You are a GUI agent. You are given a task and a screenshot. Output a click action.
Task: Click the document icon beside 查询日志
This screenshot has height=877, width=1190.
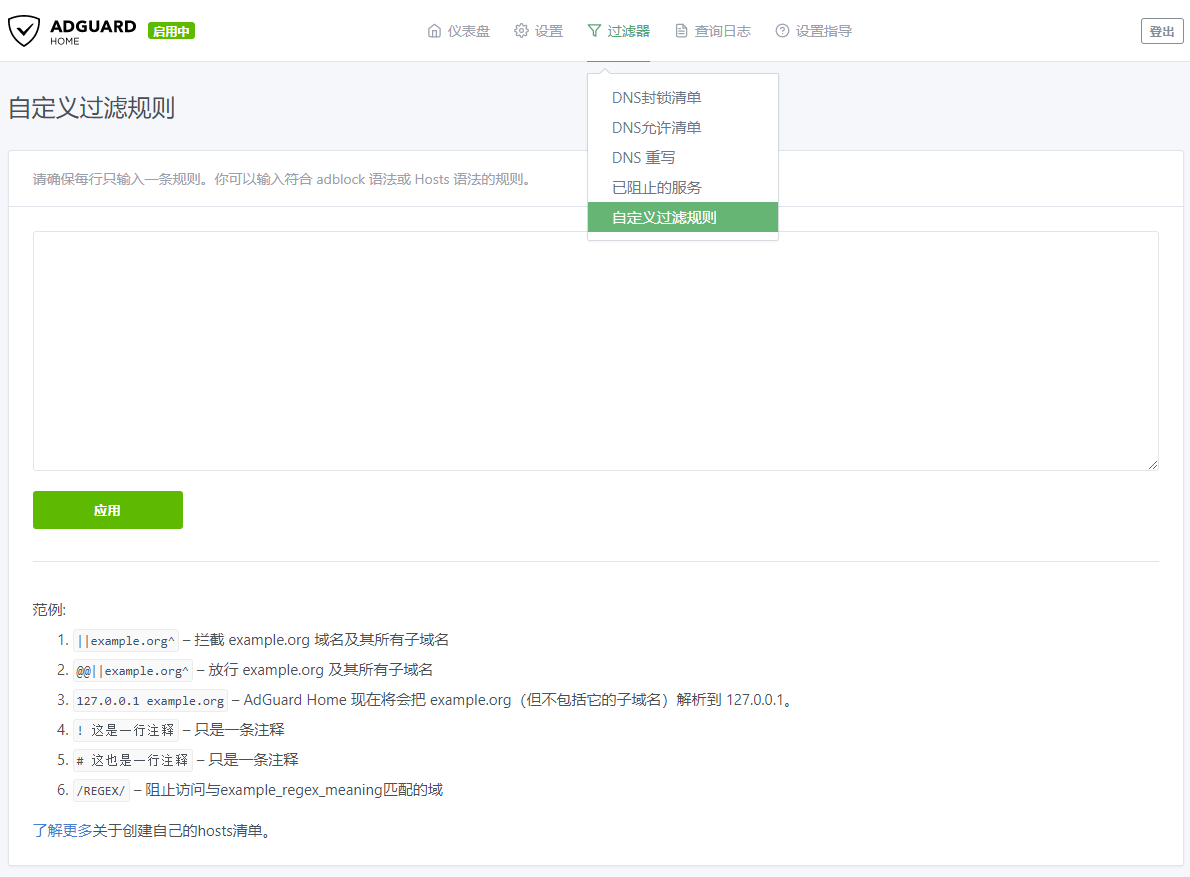pyautogui.click(x=681, y=31)
